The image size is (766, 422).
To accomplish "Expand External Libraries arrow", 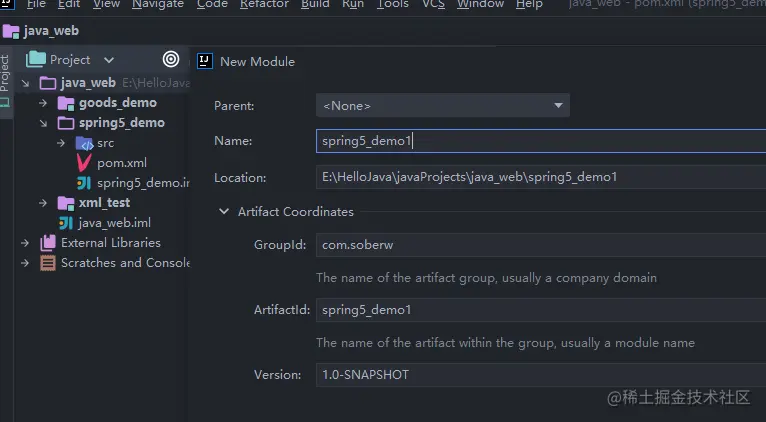I will 25,243.
